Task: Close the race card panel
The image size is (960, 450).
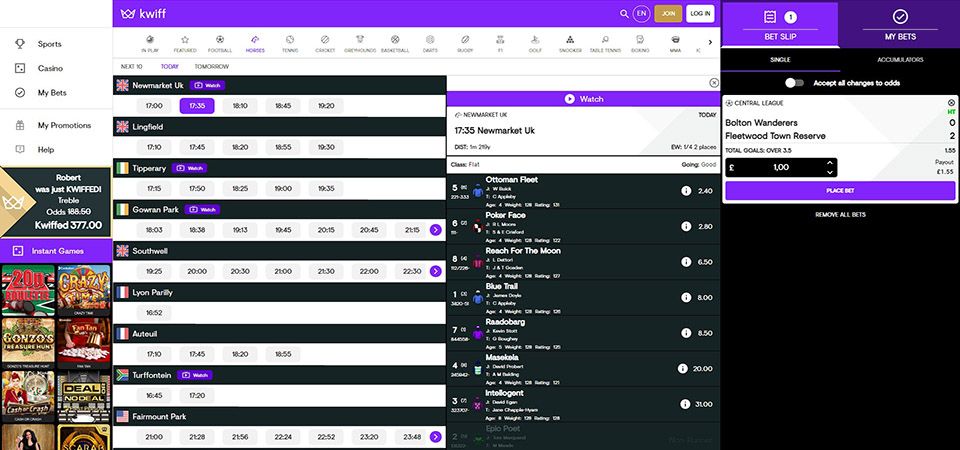Action: pyautogui.click(x=714, y=83)
